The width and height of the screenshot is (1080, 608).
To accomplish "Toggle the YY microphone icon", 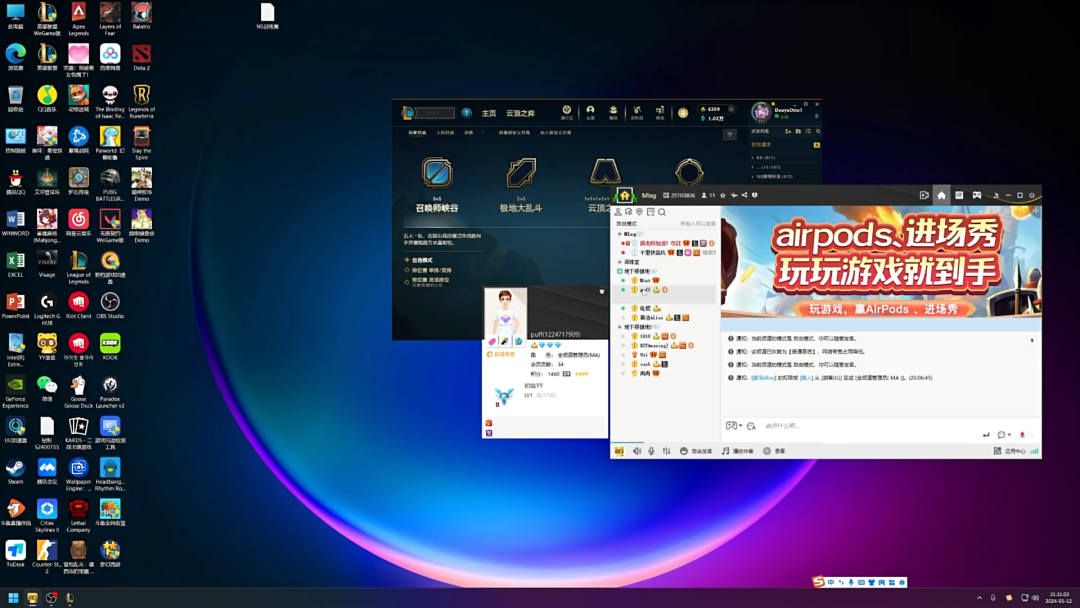I will (x=652, y=451).
